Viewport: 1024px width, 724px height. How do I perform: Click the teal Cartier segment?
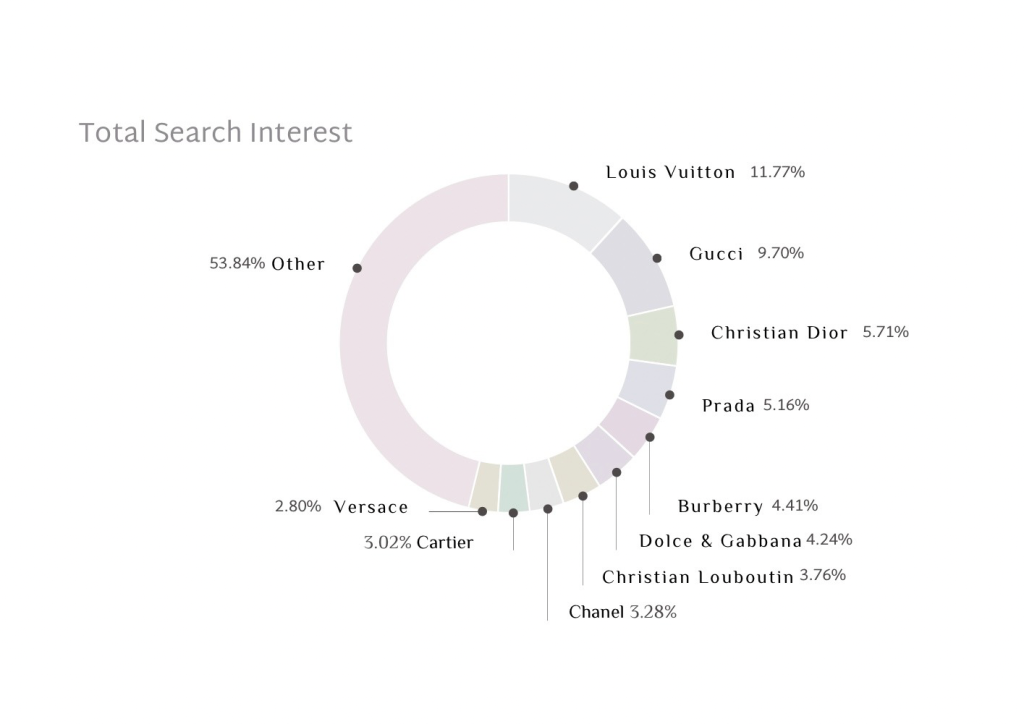click(513, 487)
